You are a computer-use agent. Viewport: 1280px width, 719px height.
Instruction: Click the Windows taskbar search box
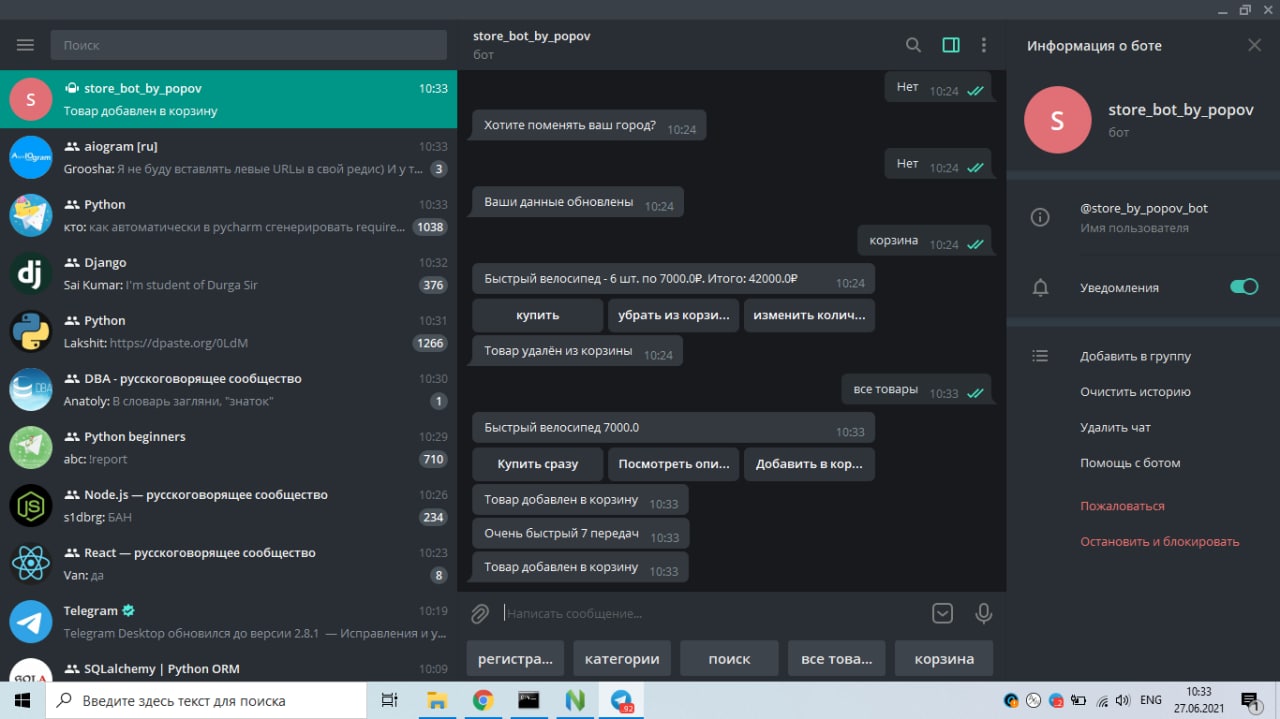207,701
